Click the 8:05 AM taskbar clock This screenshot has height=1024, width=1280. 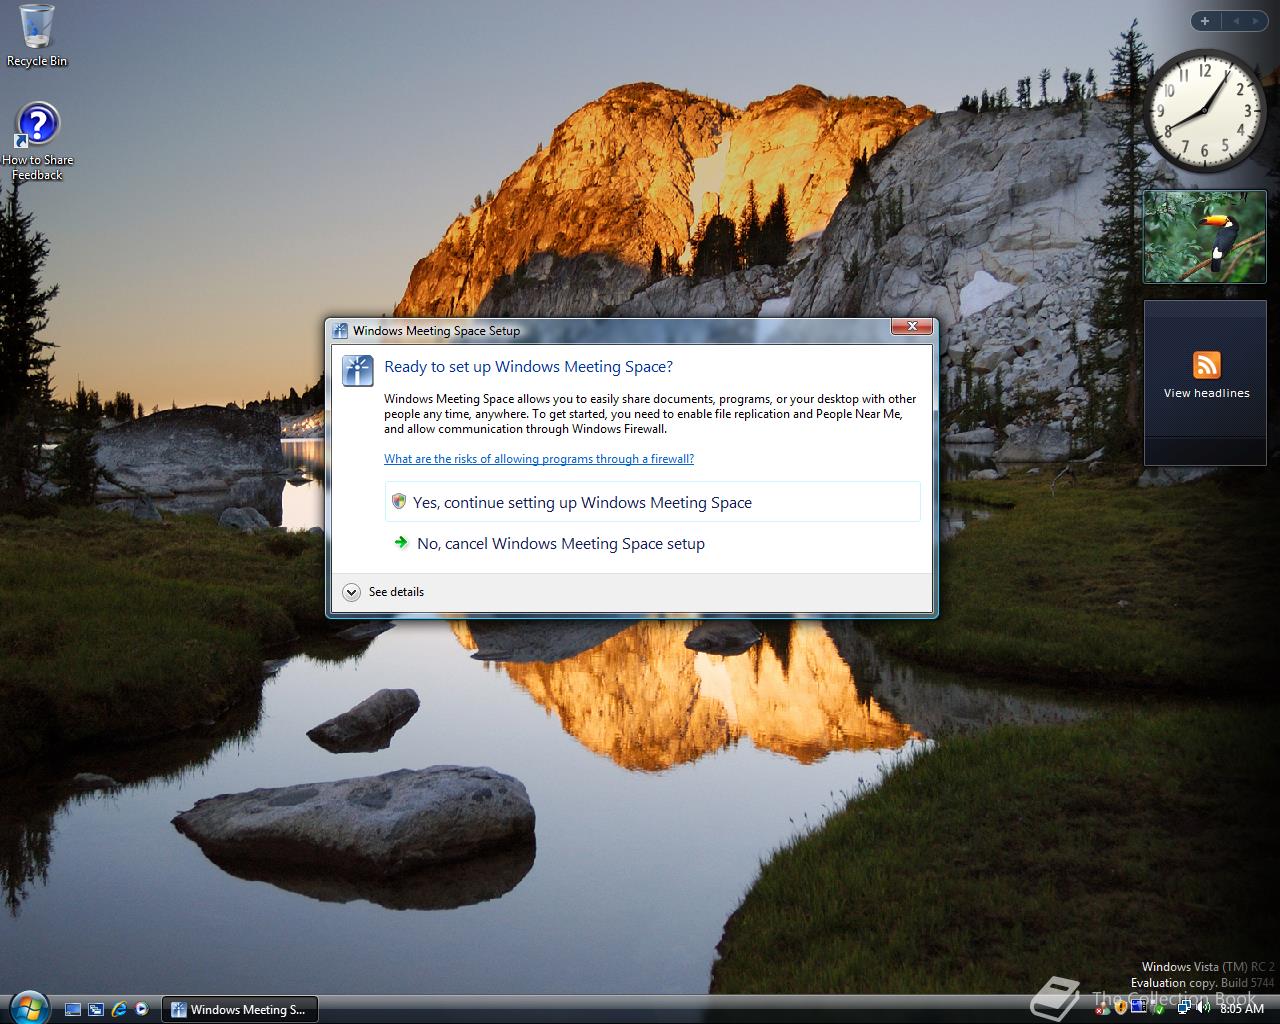coord(1242,1008)
